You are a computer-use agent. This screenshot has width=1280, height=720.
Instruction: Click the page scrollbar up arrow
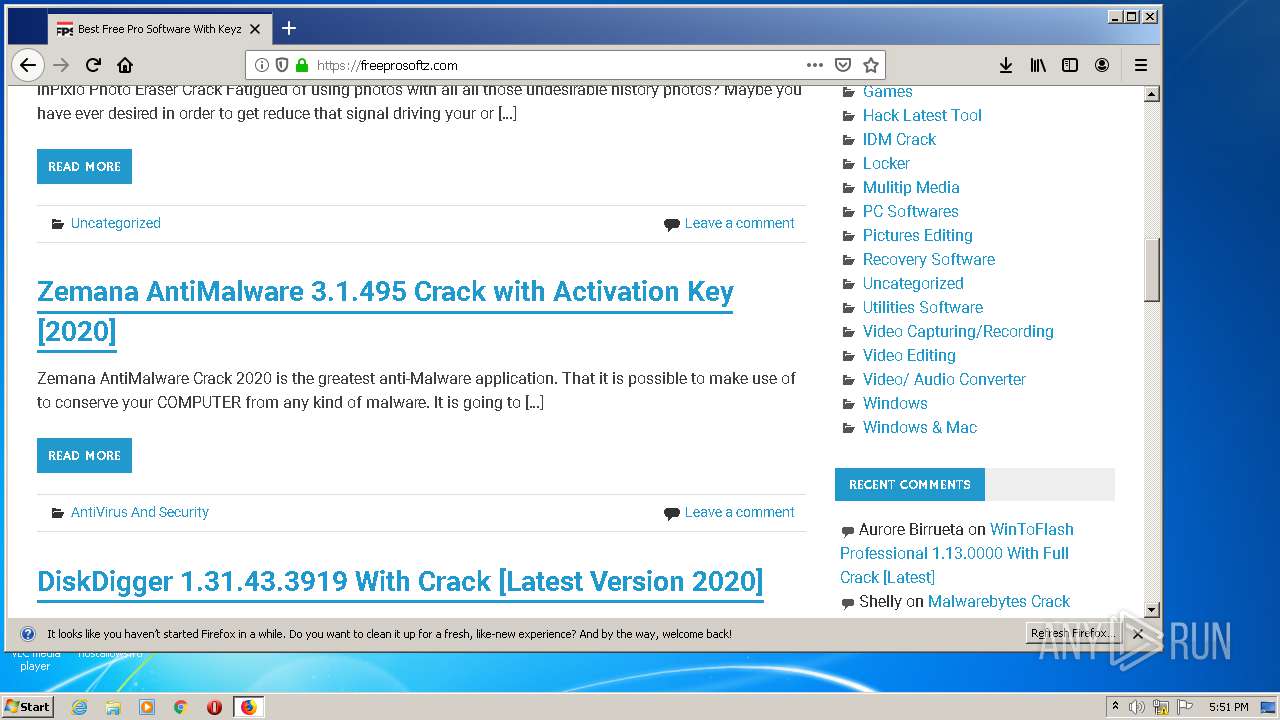[x=1152, y=94]
